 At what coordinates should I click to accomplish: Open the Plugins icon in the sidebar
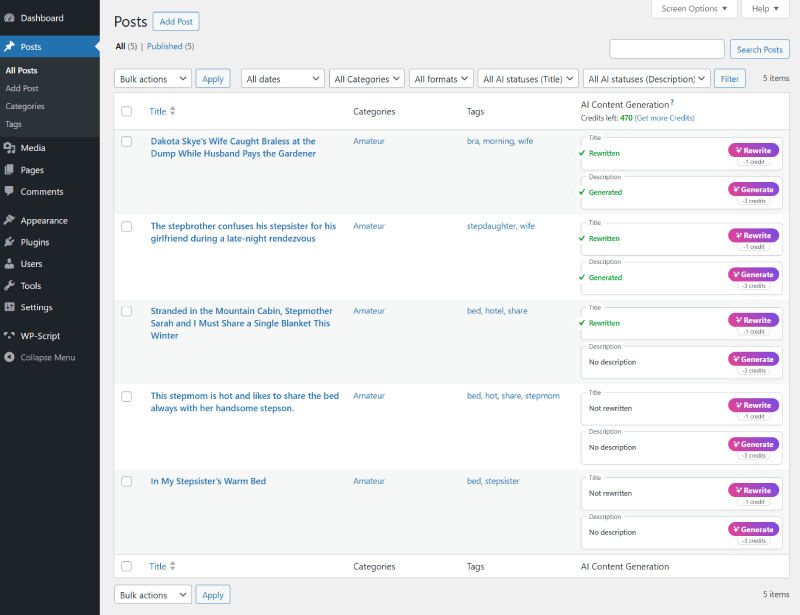point(10,242)
